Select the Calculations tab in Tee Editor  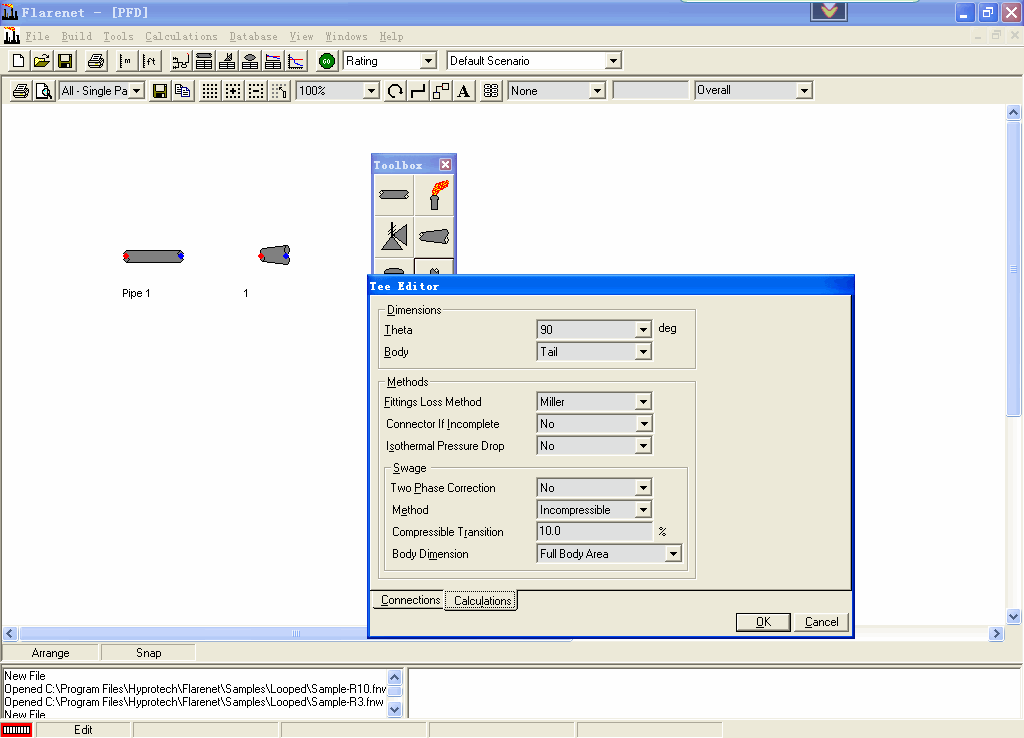482,601
